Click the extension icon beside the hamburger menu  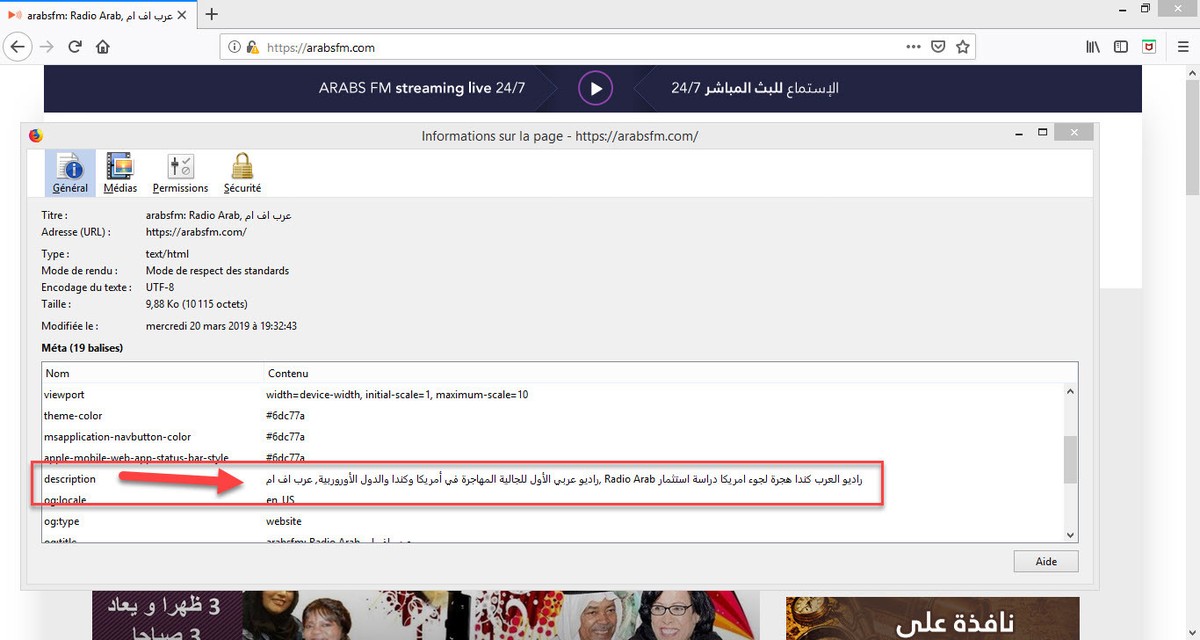(1150, 46)
